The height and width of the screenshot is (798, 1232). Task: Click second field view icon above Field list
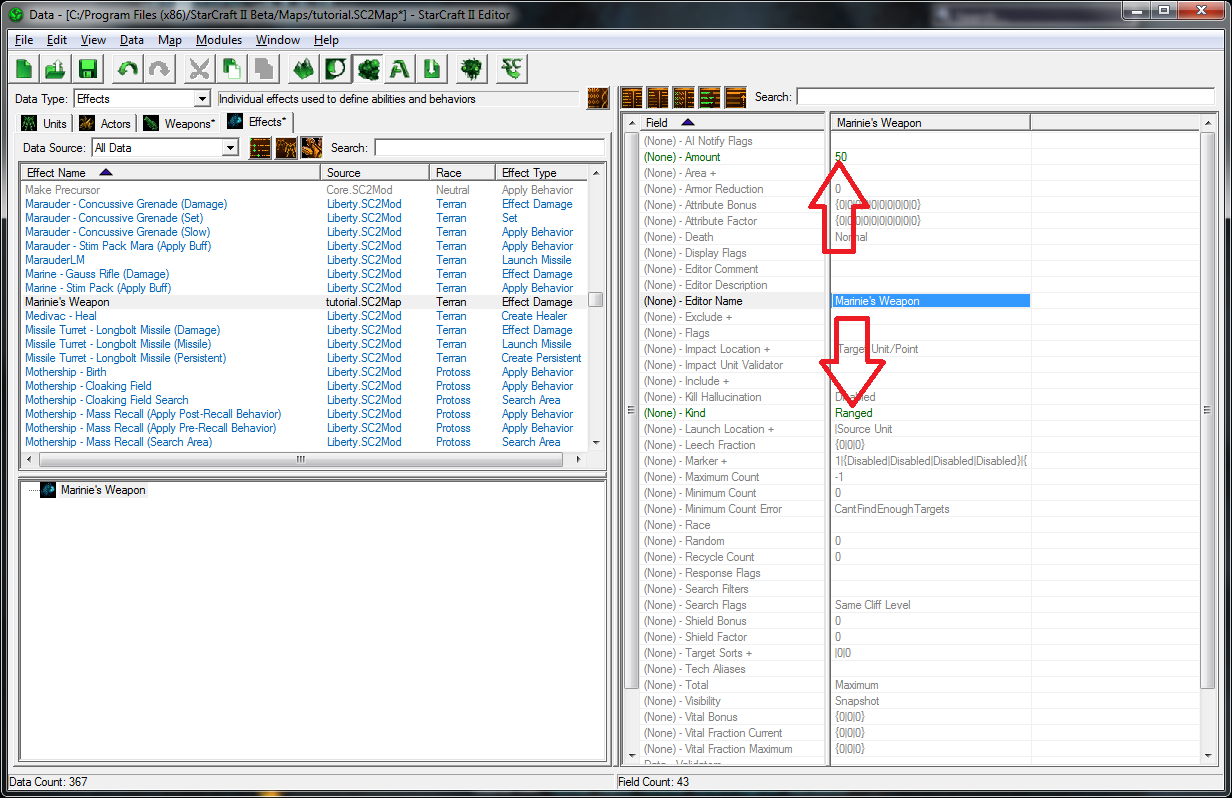pos(658,97)
